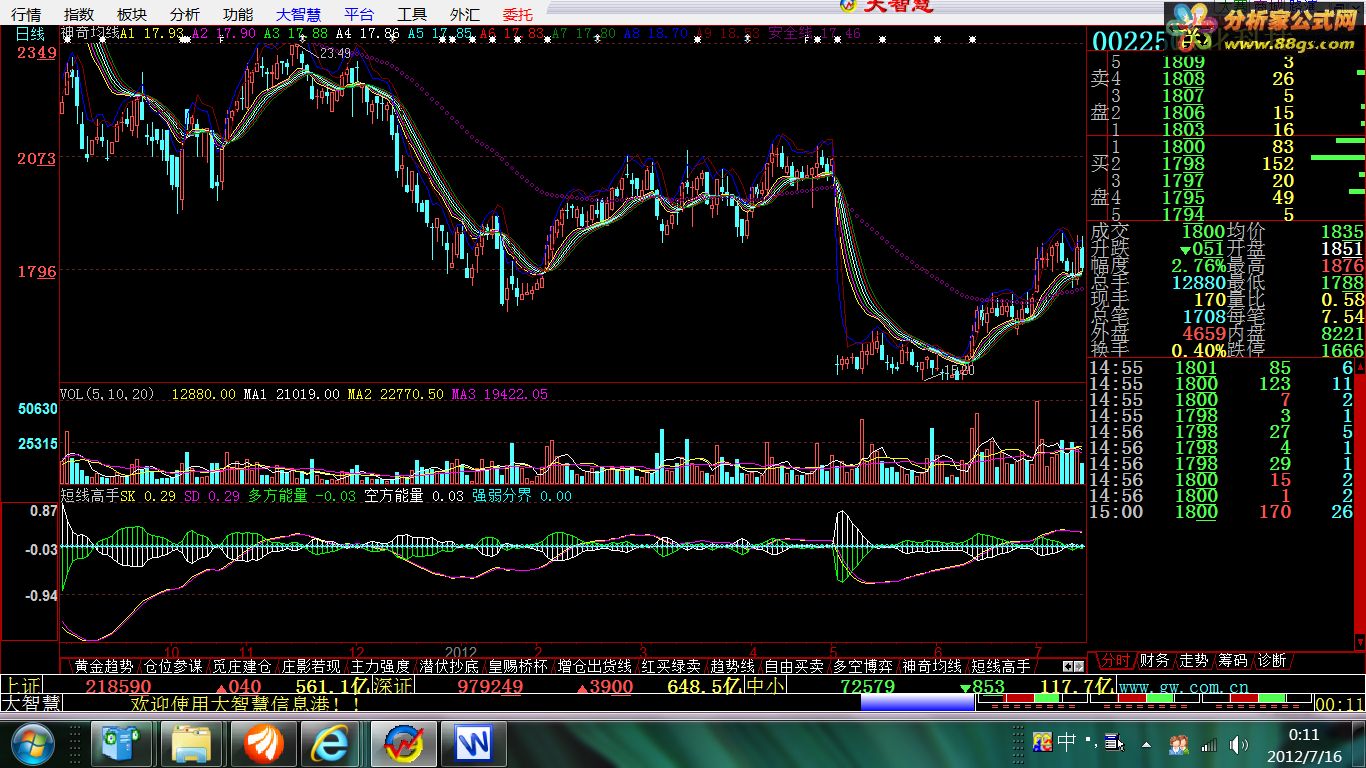Open the green security app taskbar icon
1366x768 pixels.
[x=122, y=744]
